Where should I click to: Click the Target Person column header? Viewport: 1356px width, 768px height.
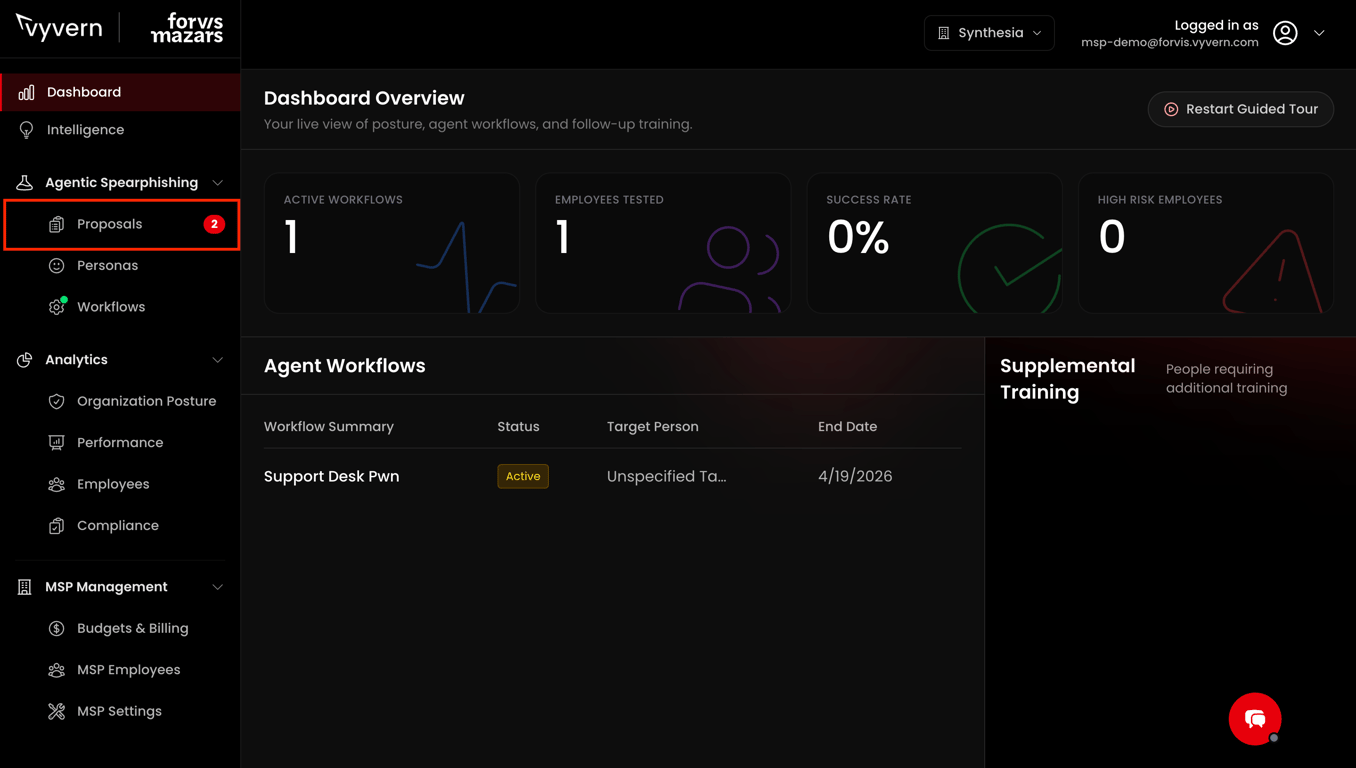pos(653,427)
